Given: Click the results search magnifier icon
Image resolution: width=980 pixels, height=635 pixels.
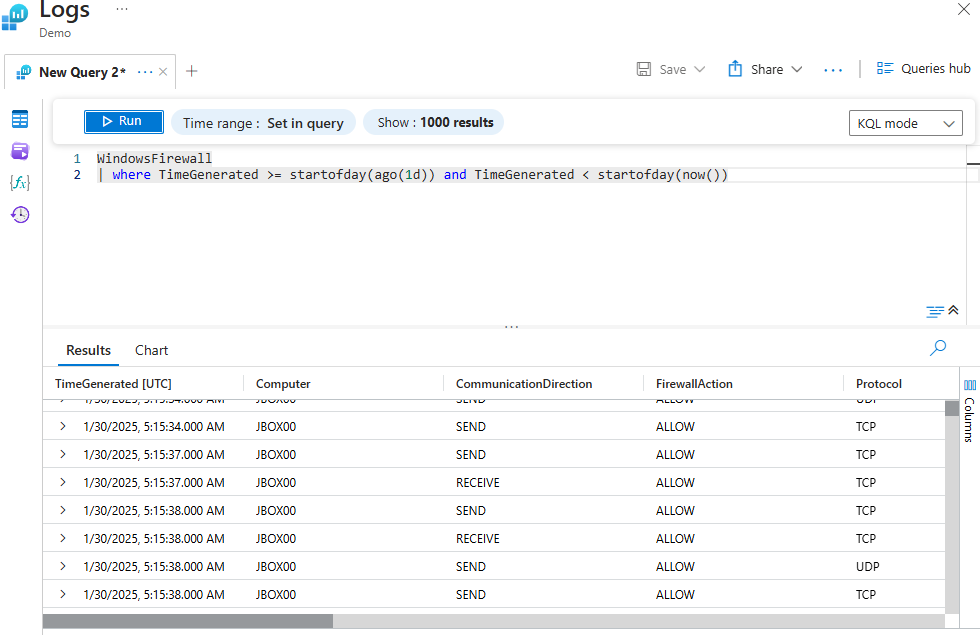Looking at the screenshot, I should pos(938,348).
